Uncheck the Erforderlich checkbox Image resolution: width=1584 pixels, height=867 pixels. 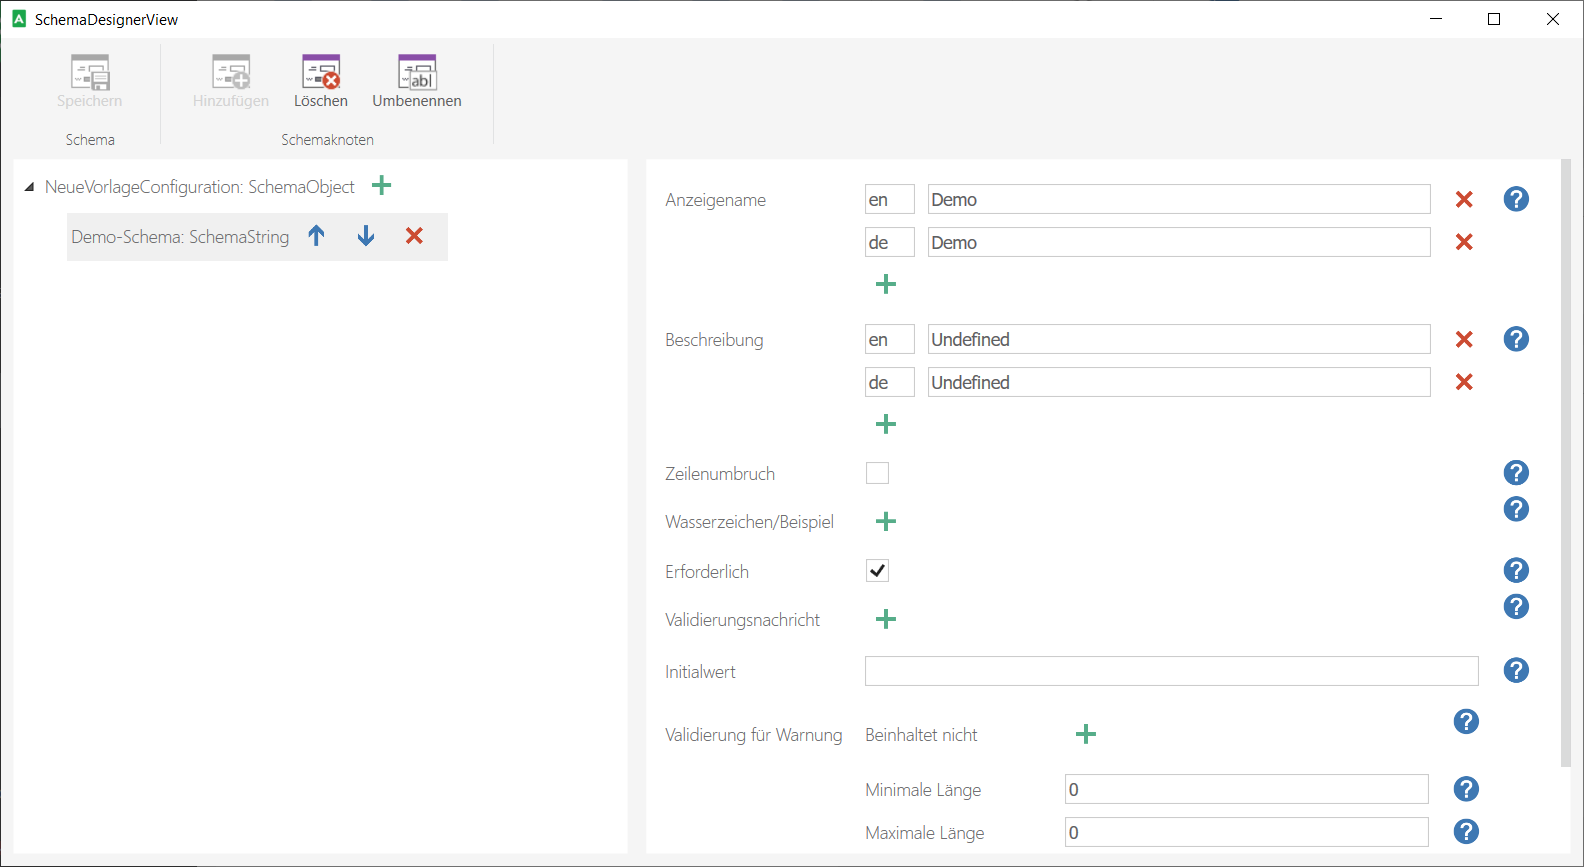[877, 571]
